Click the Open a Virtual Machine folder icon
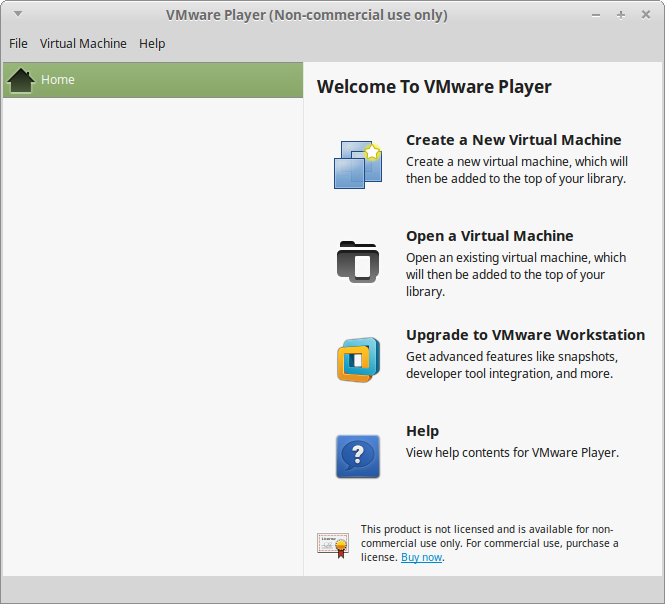 [x=358, y=262]
